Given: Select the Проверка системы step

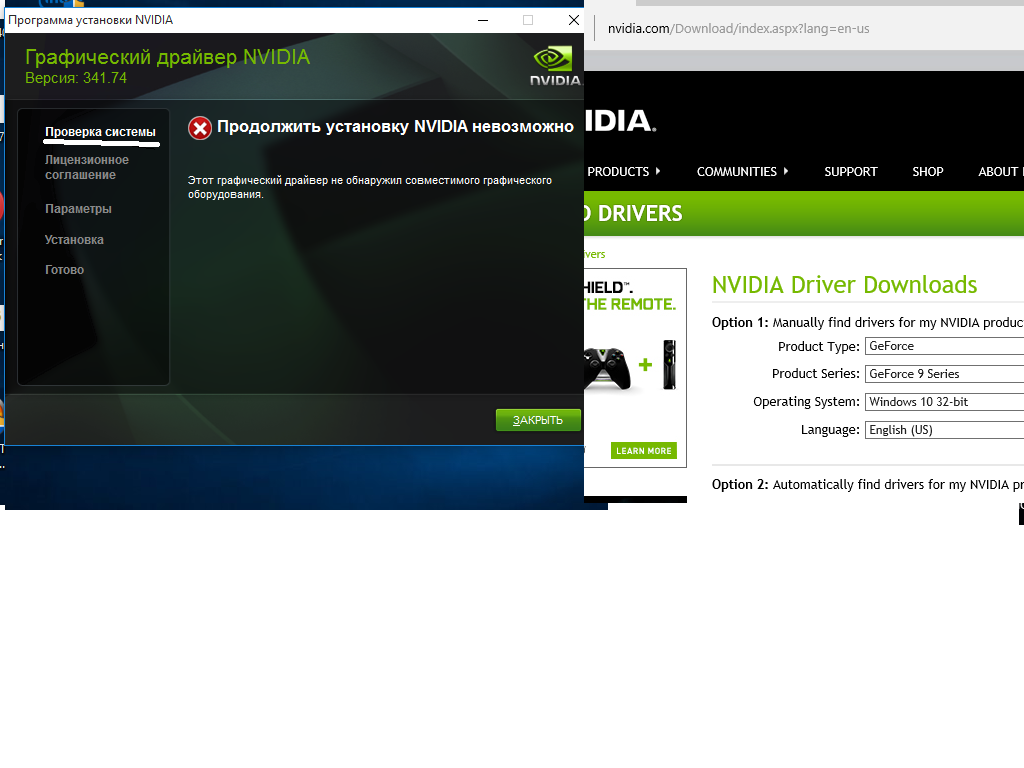Looking at the screenshot, I should (101, 132).
